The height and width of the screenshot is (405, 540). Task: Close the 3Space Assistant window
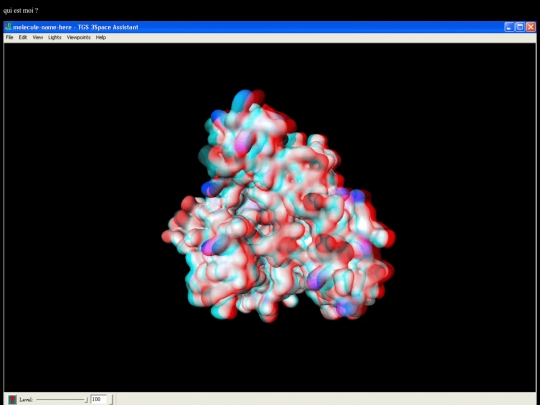[531, 27]
